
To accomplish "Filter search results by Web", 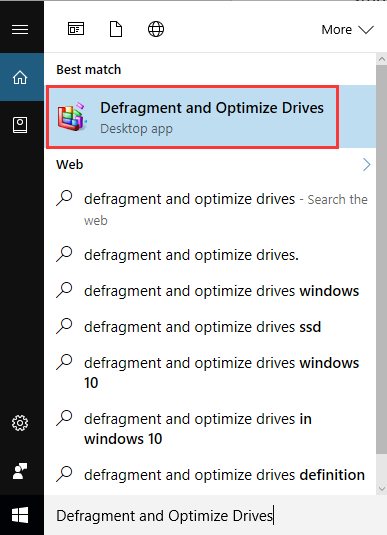I will (x=156, y=29).
